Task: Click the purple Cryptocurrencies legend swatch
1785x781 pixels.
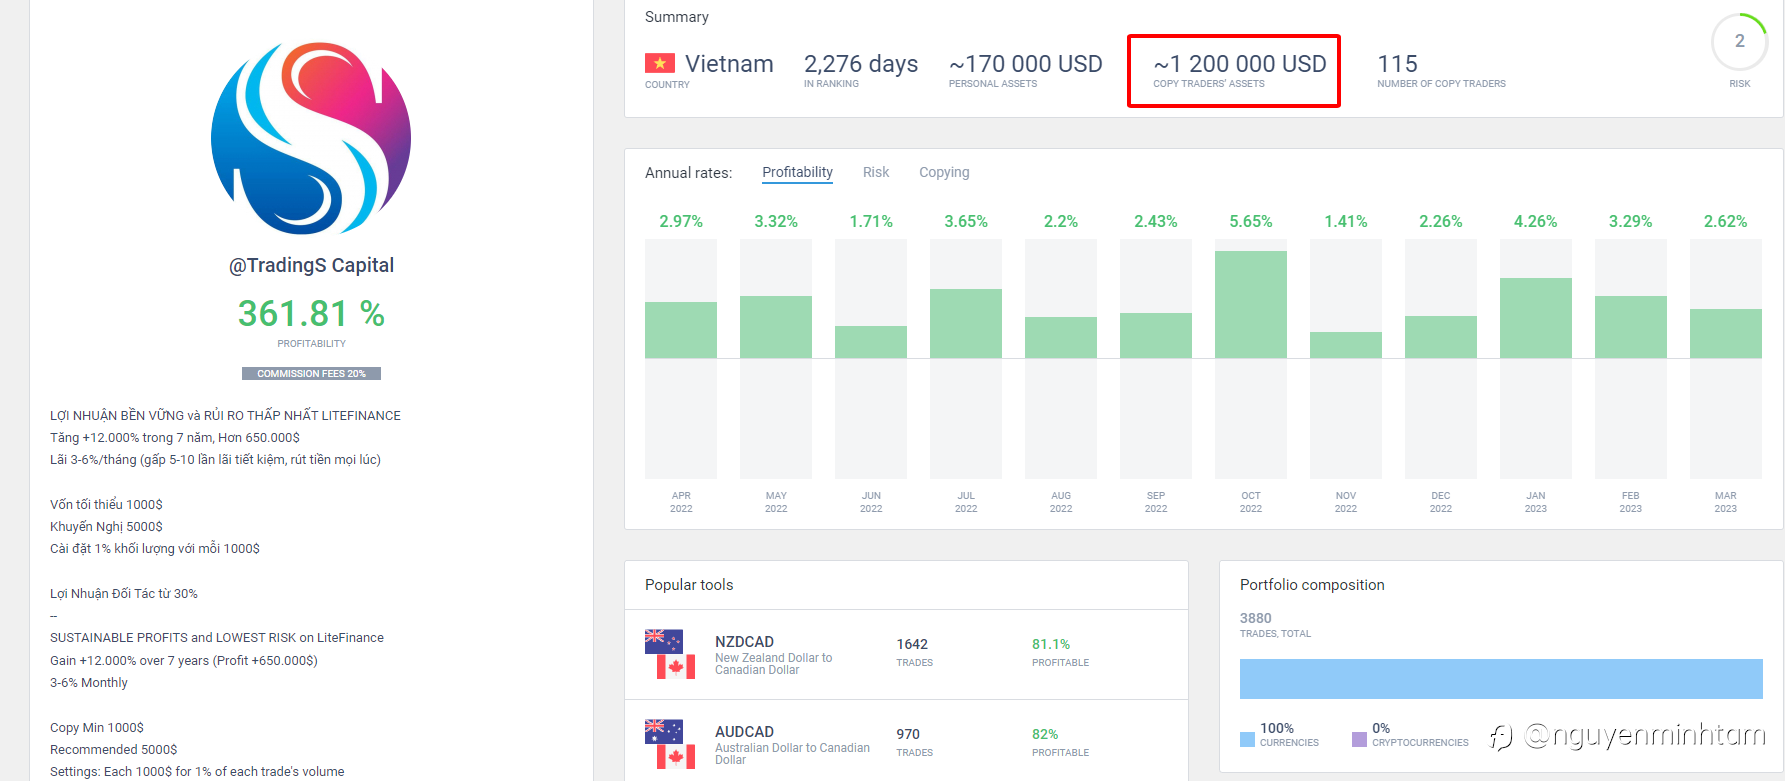Action: tap(1359, 739)
